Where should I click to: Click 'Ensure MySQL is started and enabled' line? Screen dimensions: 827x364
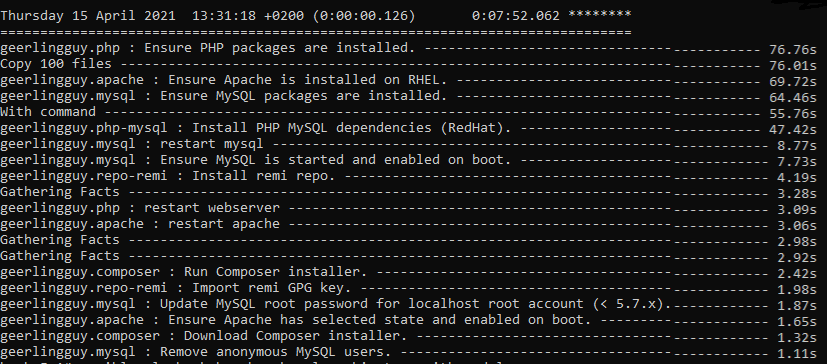pyautogui.click(x=409, y=160)
